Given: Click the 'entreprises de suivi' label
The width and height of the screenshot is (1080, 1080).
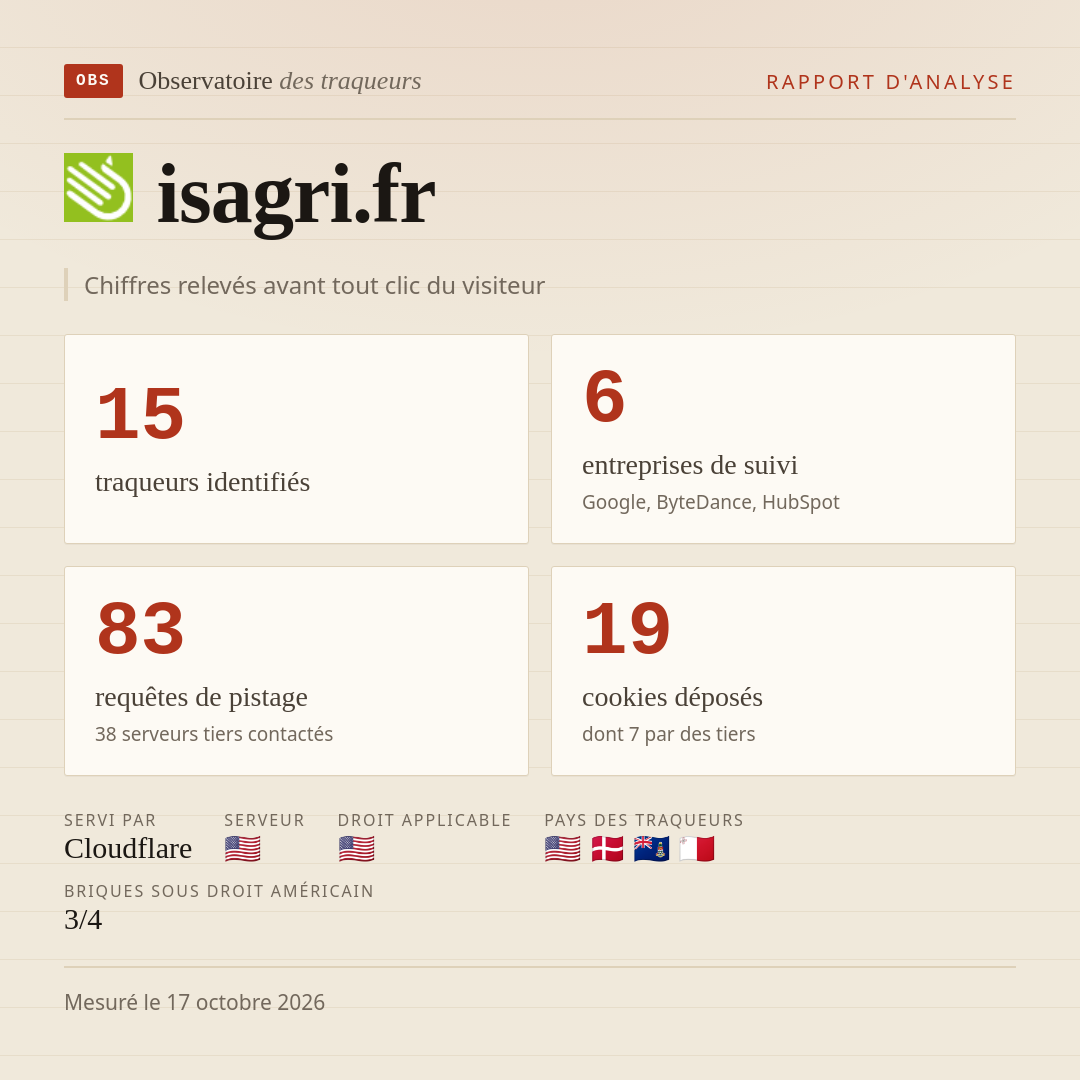Looking at the screenshot, I should [x=689, y=465].
